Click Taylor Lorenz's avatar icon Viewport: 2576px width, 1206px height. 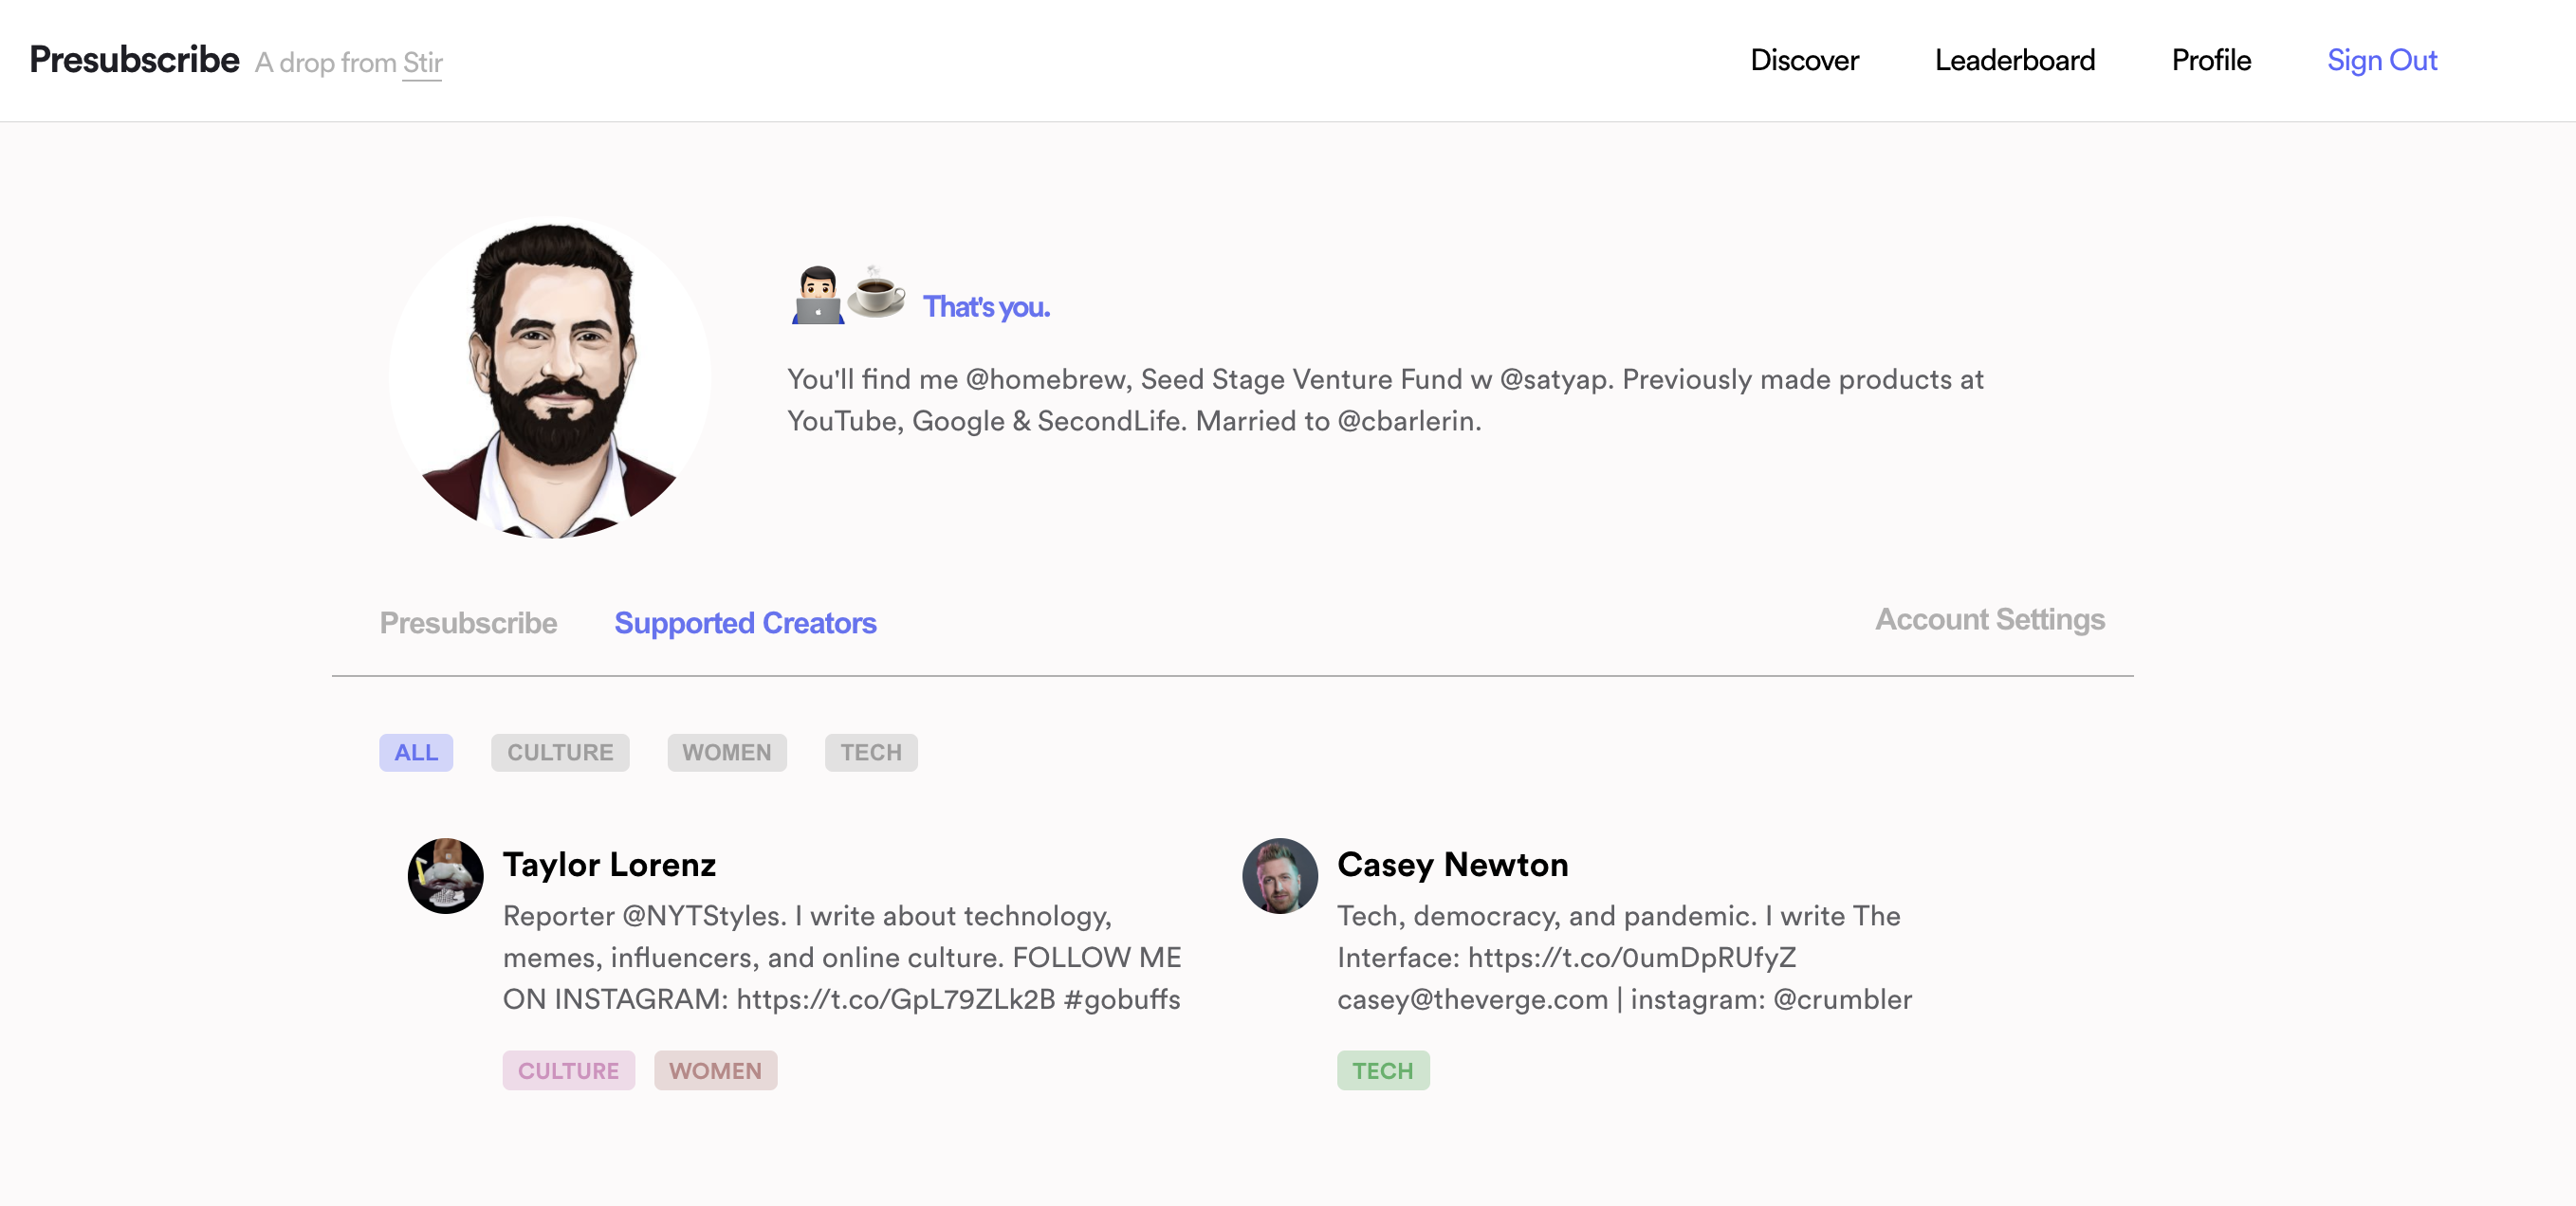click(x=445, y=875)
